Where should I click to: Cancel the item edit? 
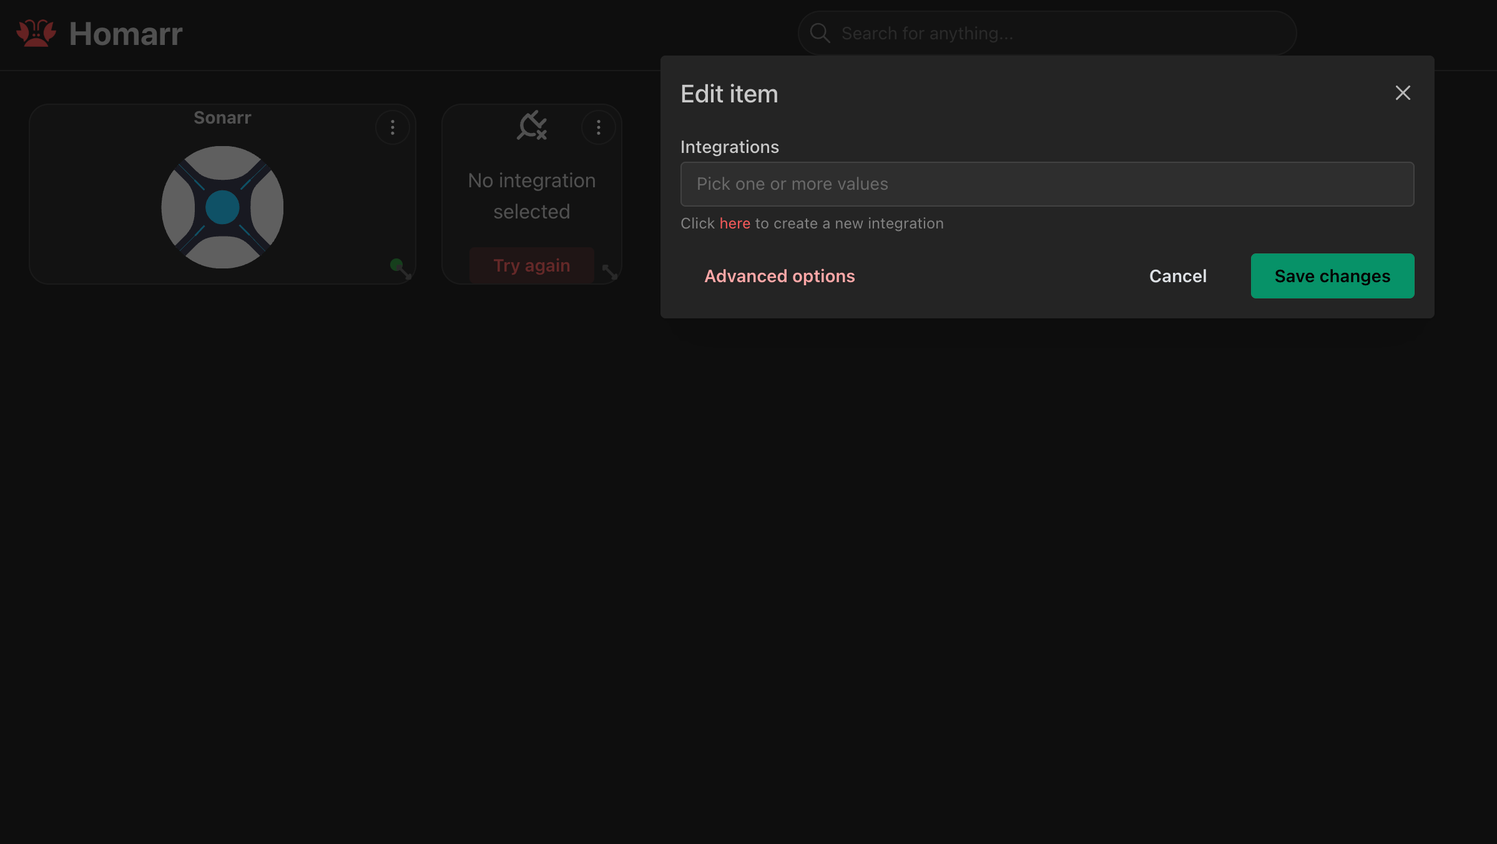1177,276
